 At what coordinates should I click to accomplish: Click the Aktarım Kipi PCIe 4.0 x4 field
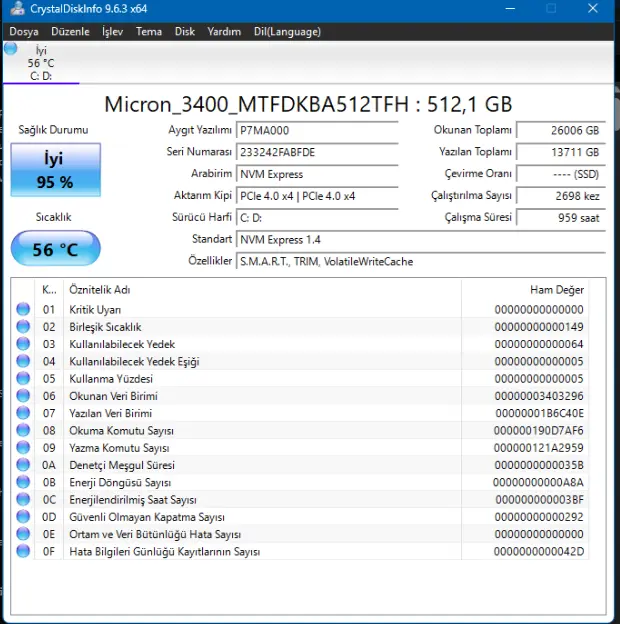click(317, 196)
